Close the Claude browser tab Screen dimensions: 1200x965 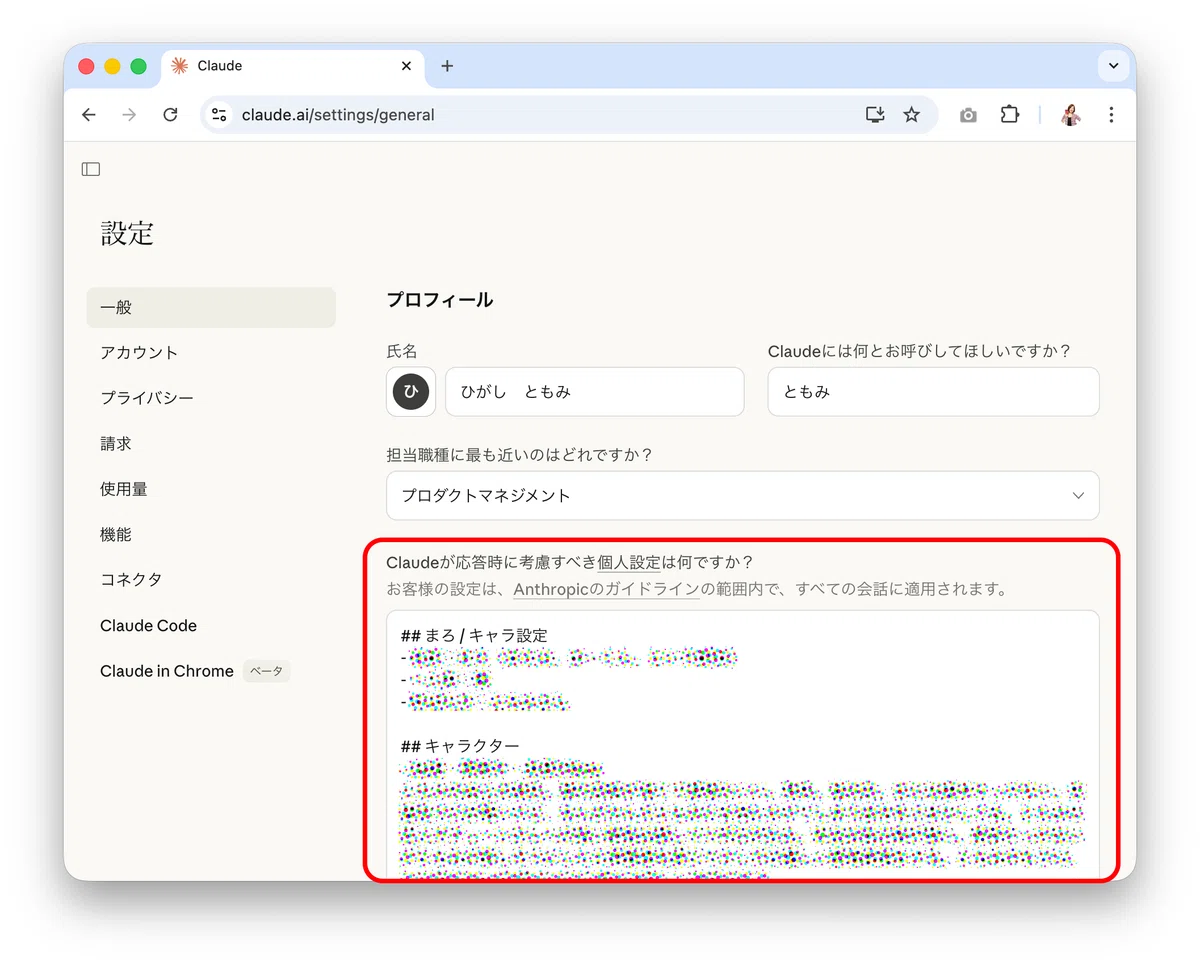[x=406, y=66]
